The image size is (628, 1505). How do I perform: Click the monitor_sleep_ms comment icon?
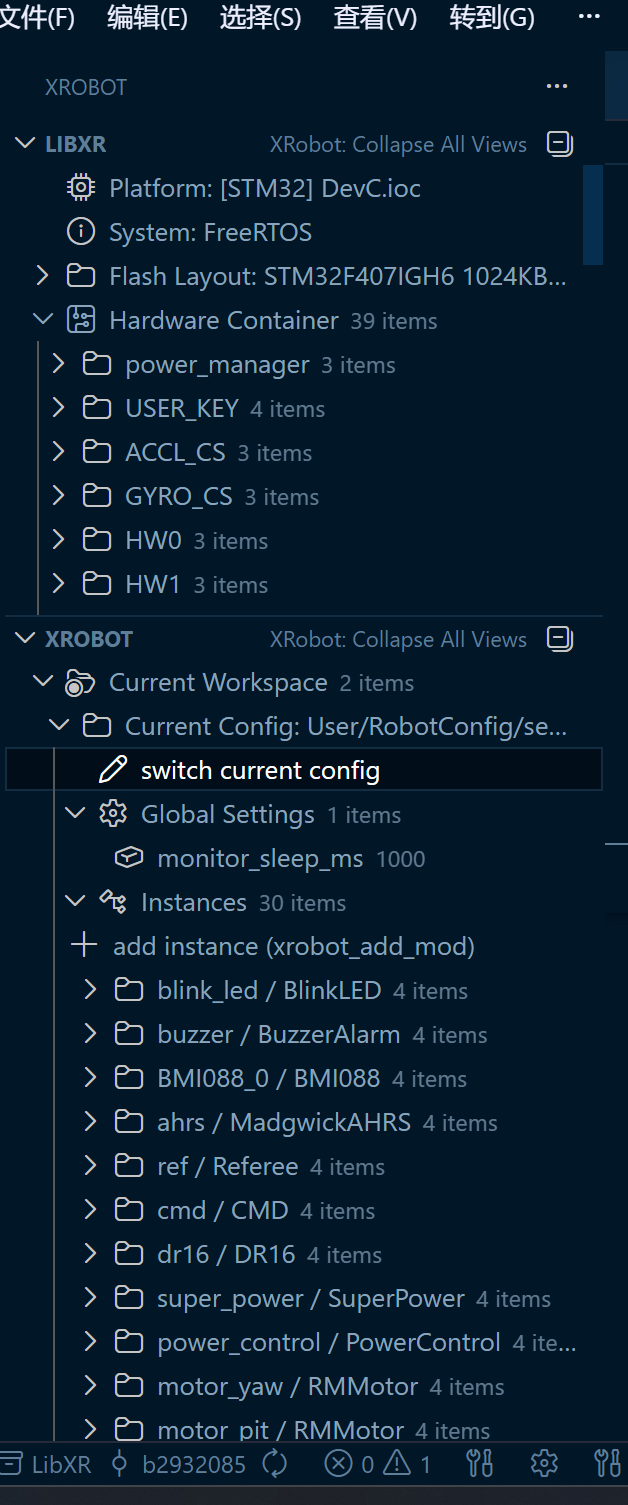[128, 858]
